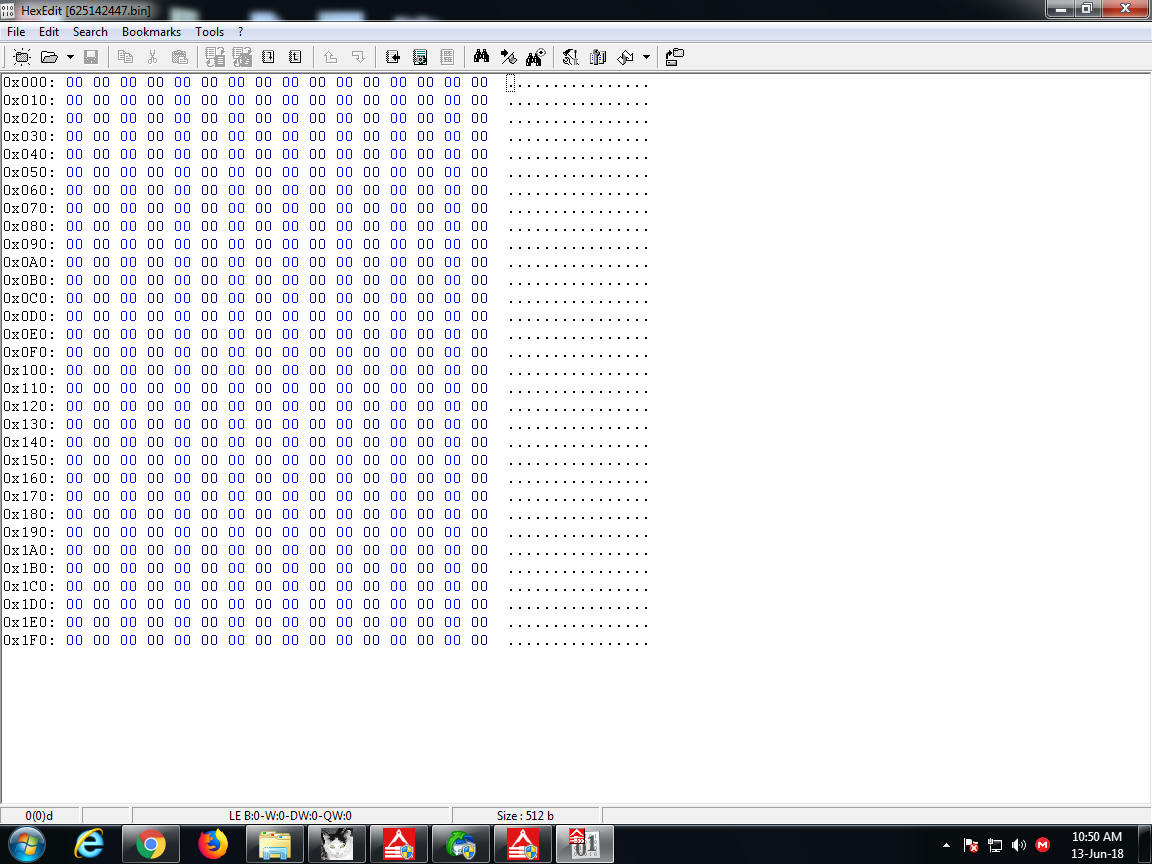Viewport: 1152px width, 864px height.
Task: Launch Internet Explorer from the taskbar
Action: coord(89,844)
